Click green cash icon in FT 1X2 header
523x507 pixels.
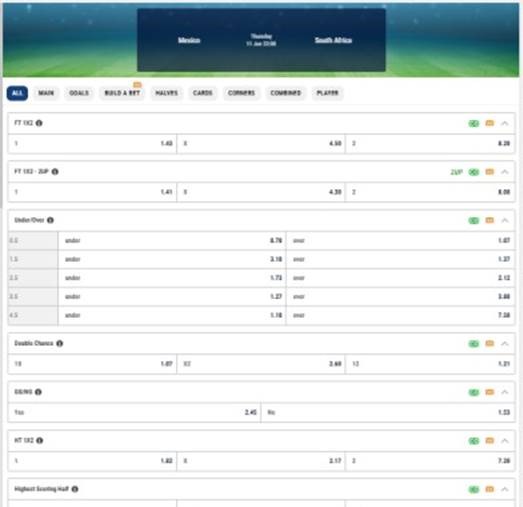pos(474,123)
